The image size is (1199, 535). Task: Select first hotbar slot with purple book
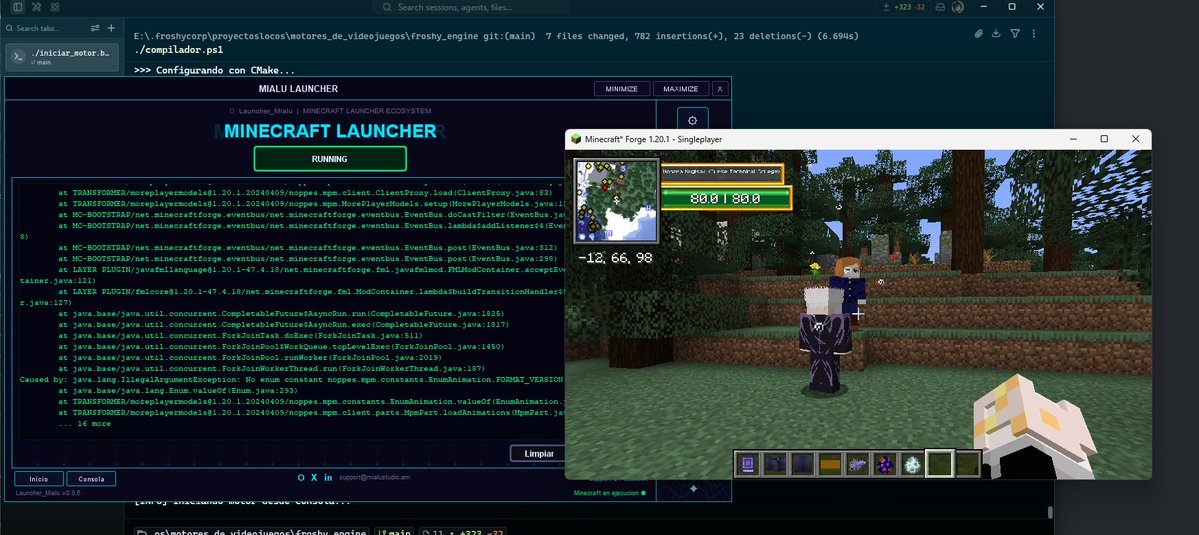click(748, 463)
